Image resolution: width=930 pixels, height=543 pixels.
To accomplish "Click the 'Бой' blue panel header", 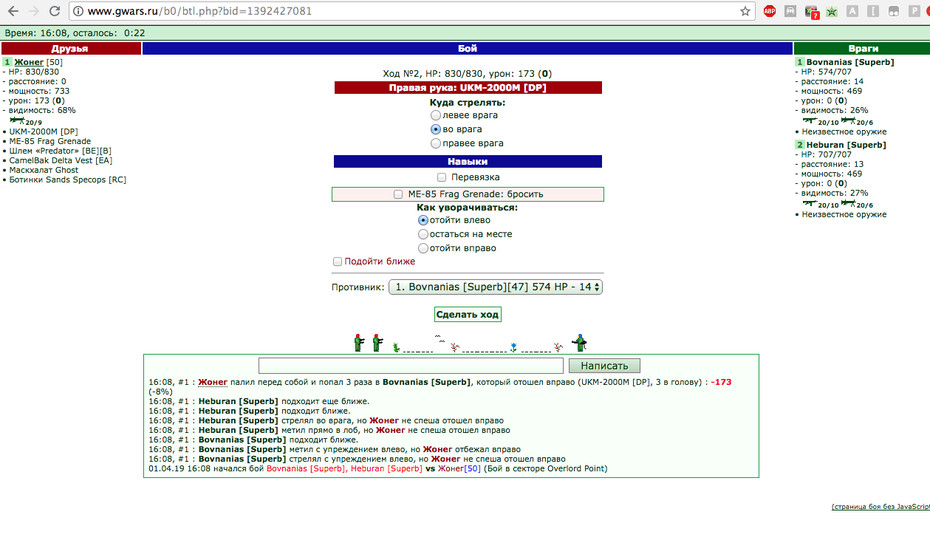I will pos(467,49).
